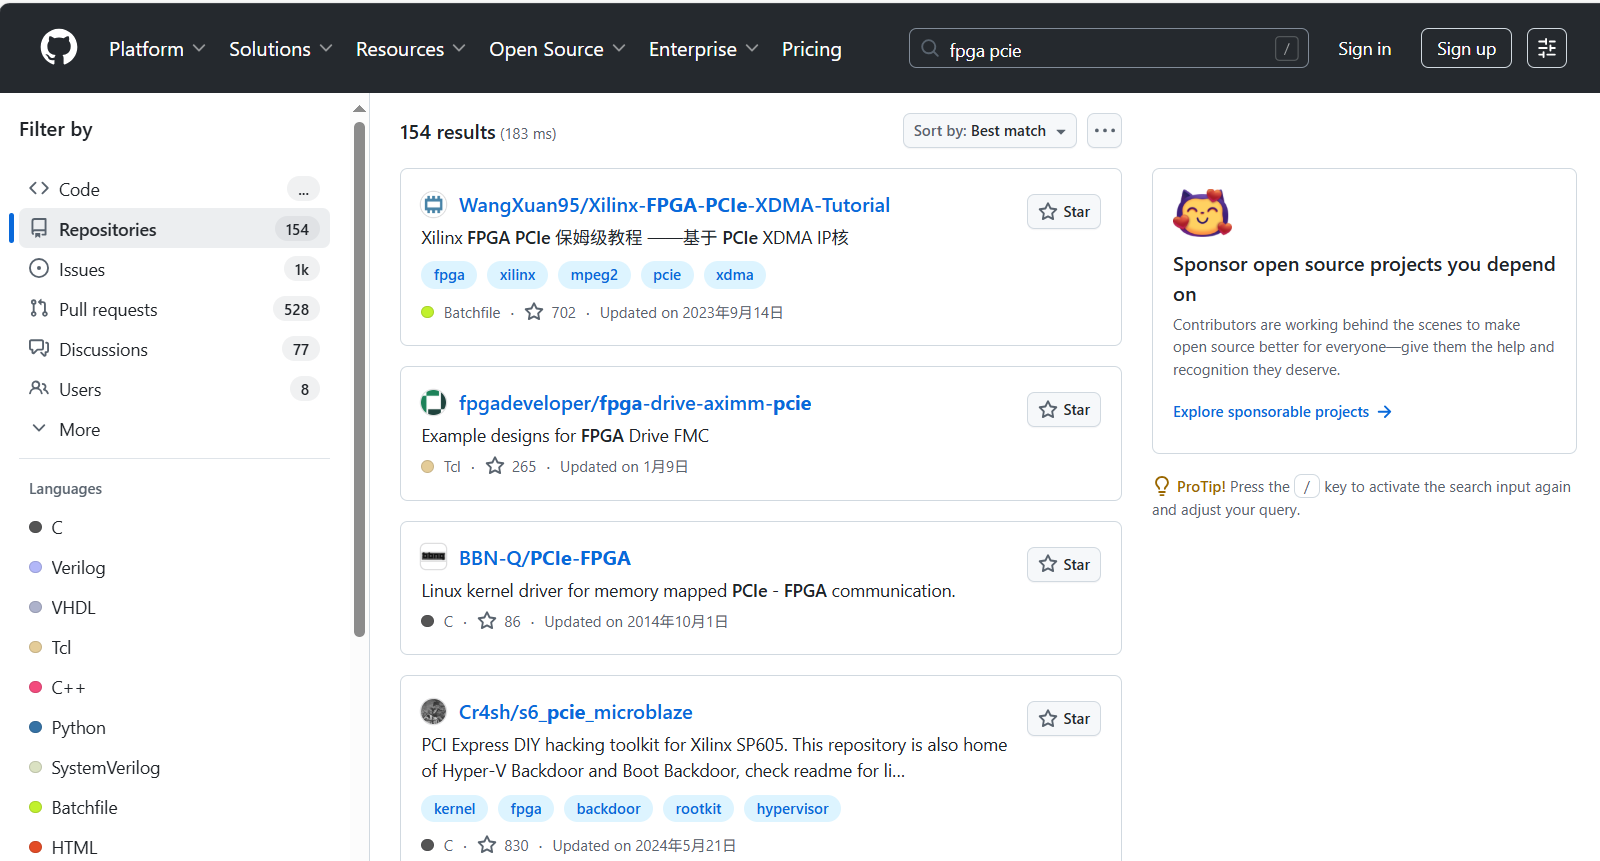The width and height of the screenshot is (1600, 861).
Task: Open Cr4sh/s6_pcie_microblaze repository link
Action: tap(576, 712)
